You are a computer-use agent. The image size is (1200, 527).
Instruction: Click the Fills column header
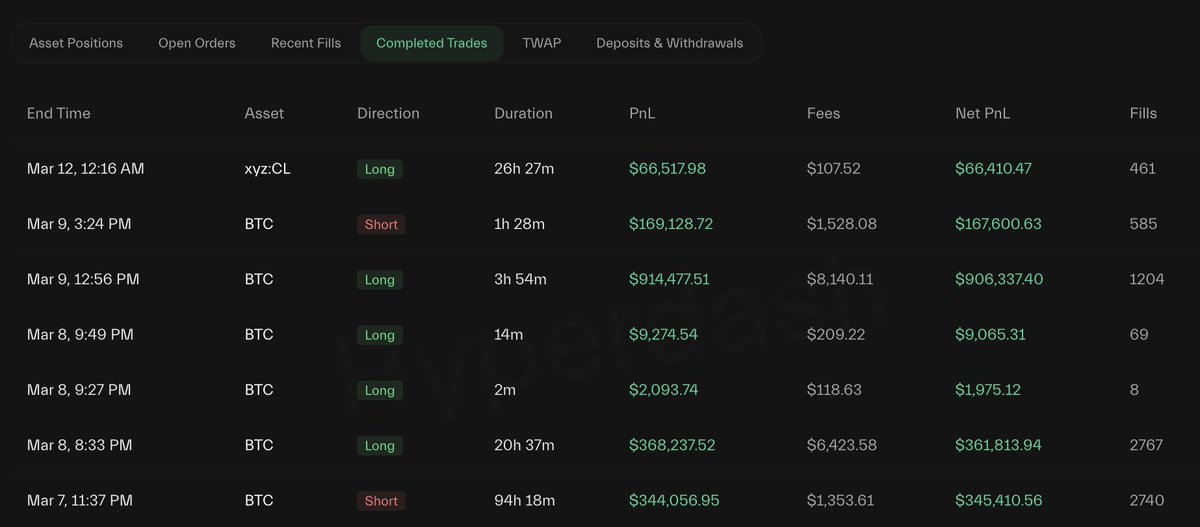pyautogui.click(x=1143, y=113)
